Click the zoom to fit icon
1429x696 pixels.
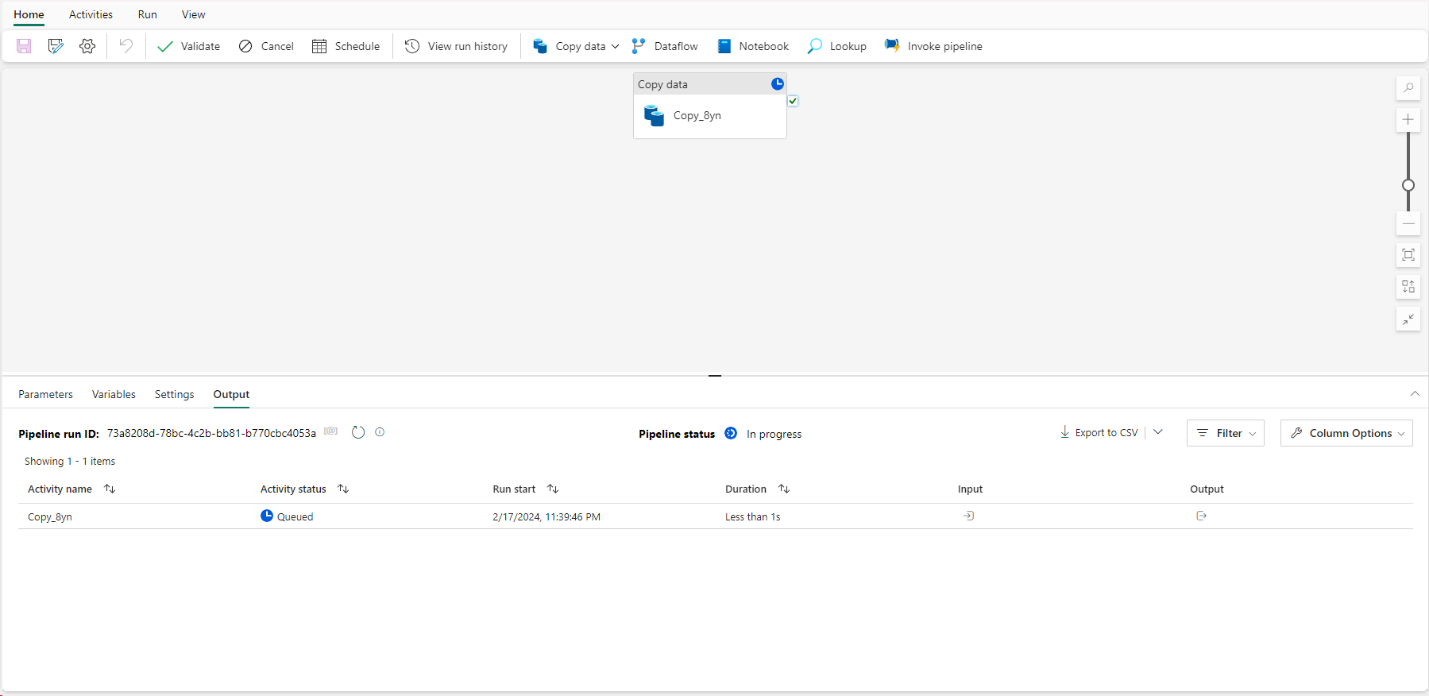tap(1408, 255)
